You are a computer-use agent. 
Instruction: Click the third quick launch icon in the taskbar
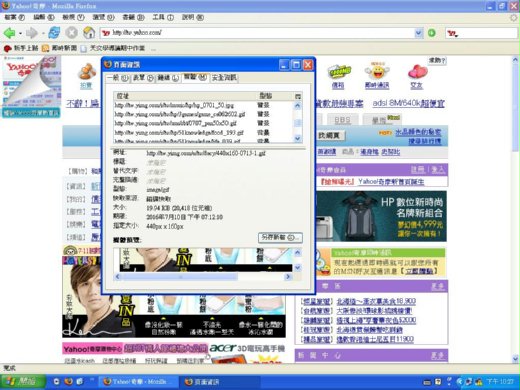tap(80, 381)
